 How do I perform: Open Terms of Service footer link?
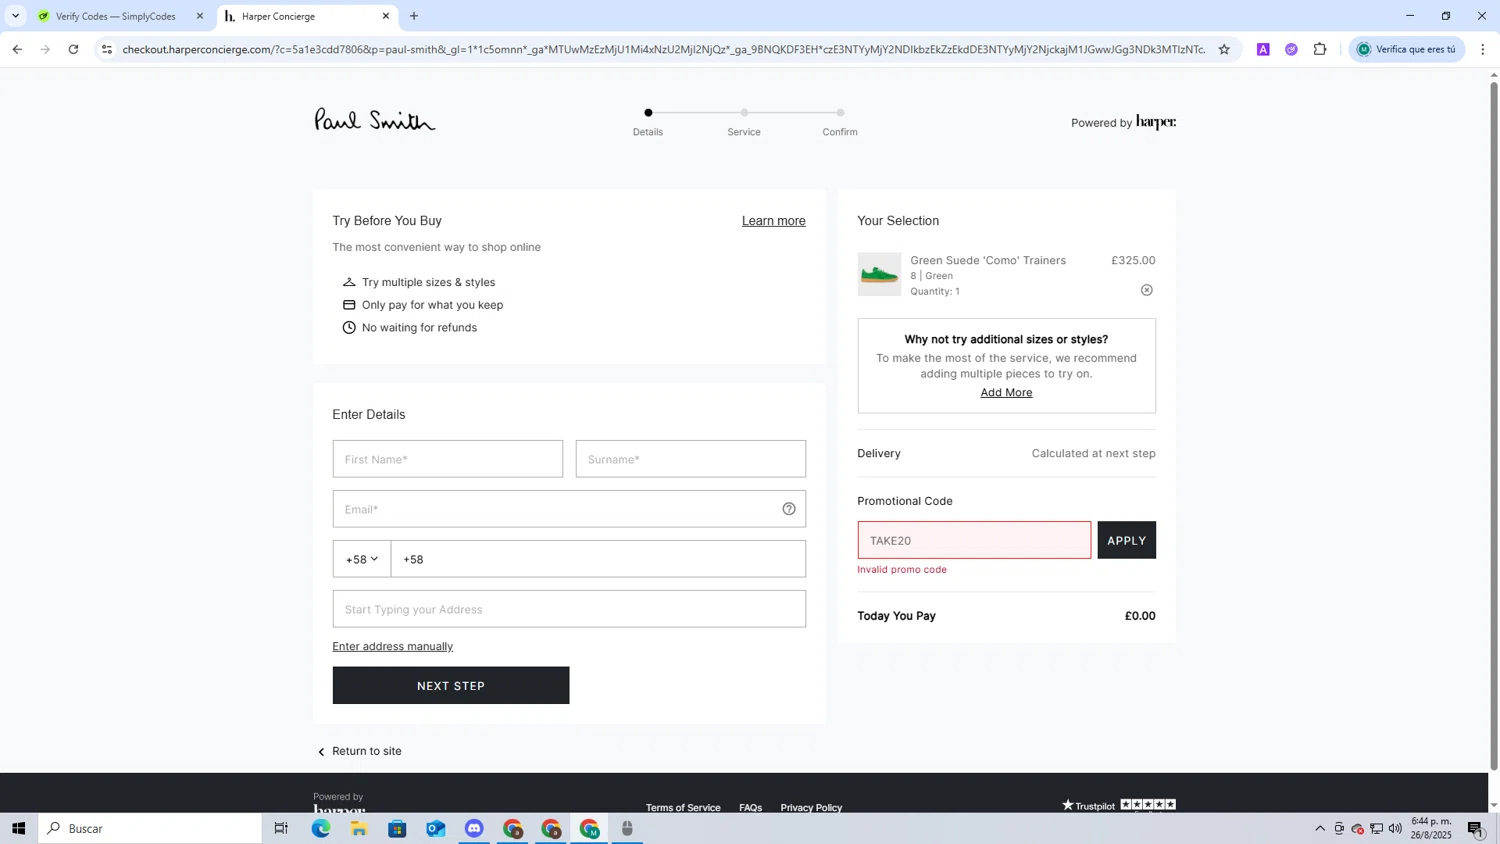(683, 807)
